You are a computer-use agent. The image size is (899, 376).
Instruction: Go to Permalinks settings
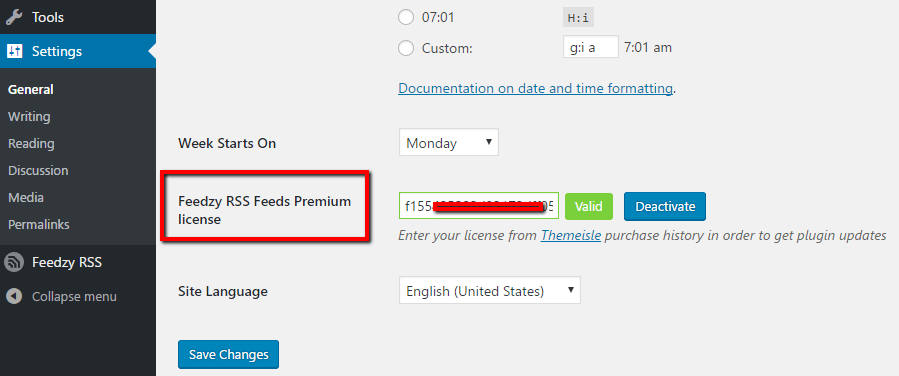(x=38, y=225)
